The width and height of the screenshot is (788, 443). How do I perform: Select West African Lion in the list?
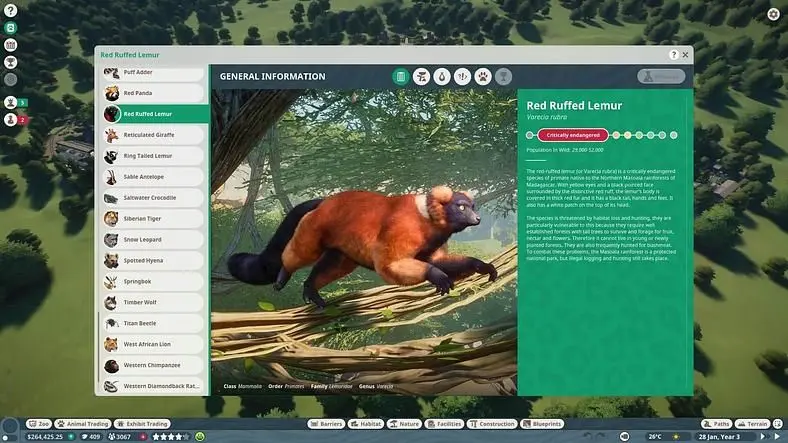153,344
